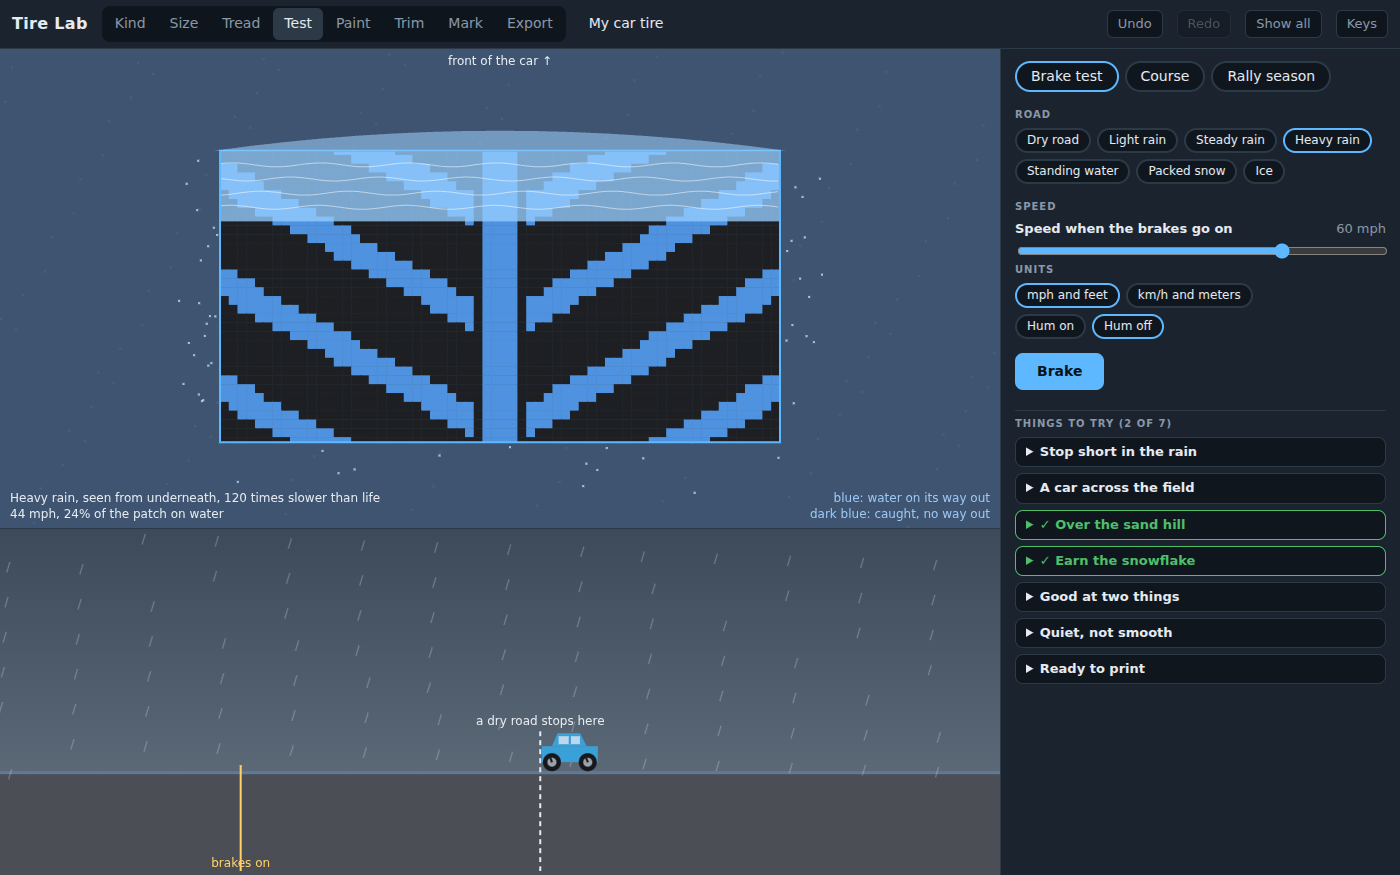This screenshot has width=1400, height=875.
Task: Open the Rally season mode
Action: coord(1271,76)
